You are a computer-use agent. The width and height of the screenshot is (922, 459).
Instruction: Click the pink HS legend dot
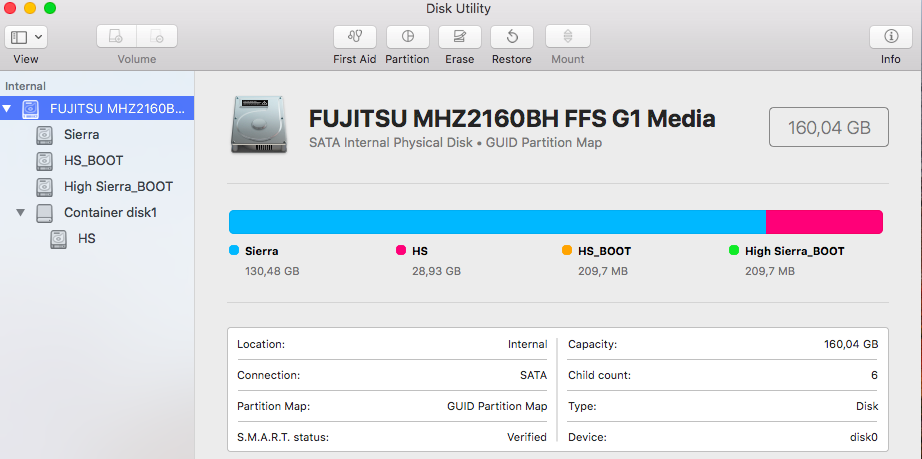tap(400, 250)
